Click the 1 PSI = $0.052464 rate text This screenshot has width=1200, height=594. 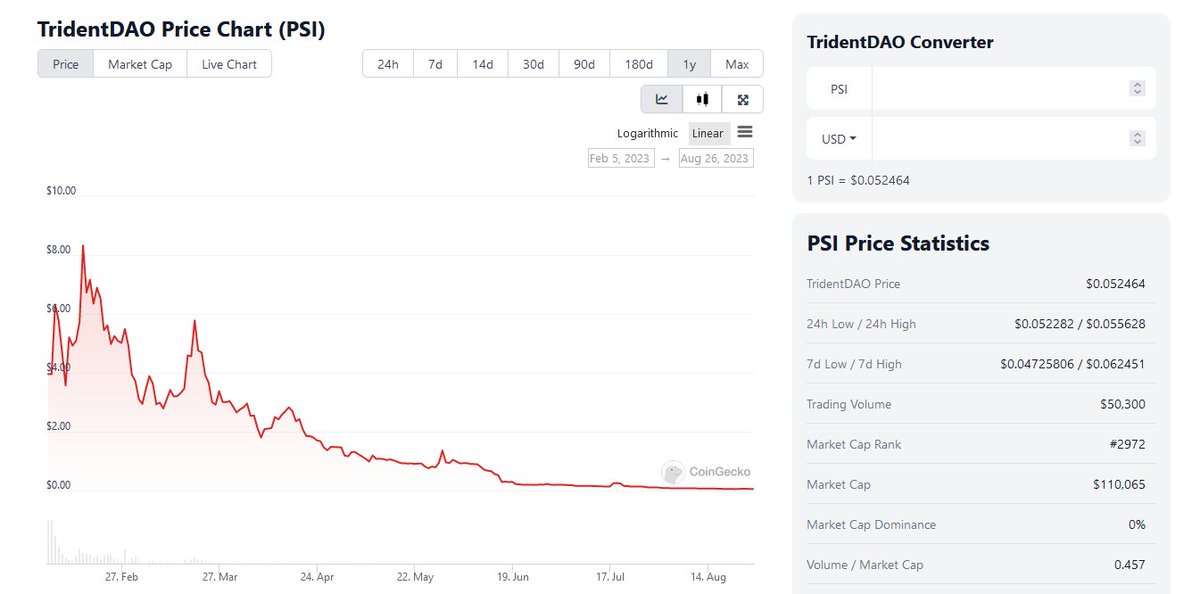point(858,180)
